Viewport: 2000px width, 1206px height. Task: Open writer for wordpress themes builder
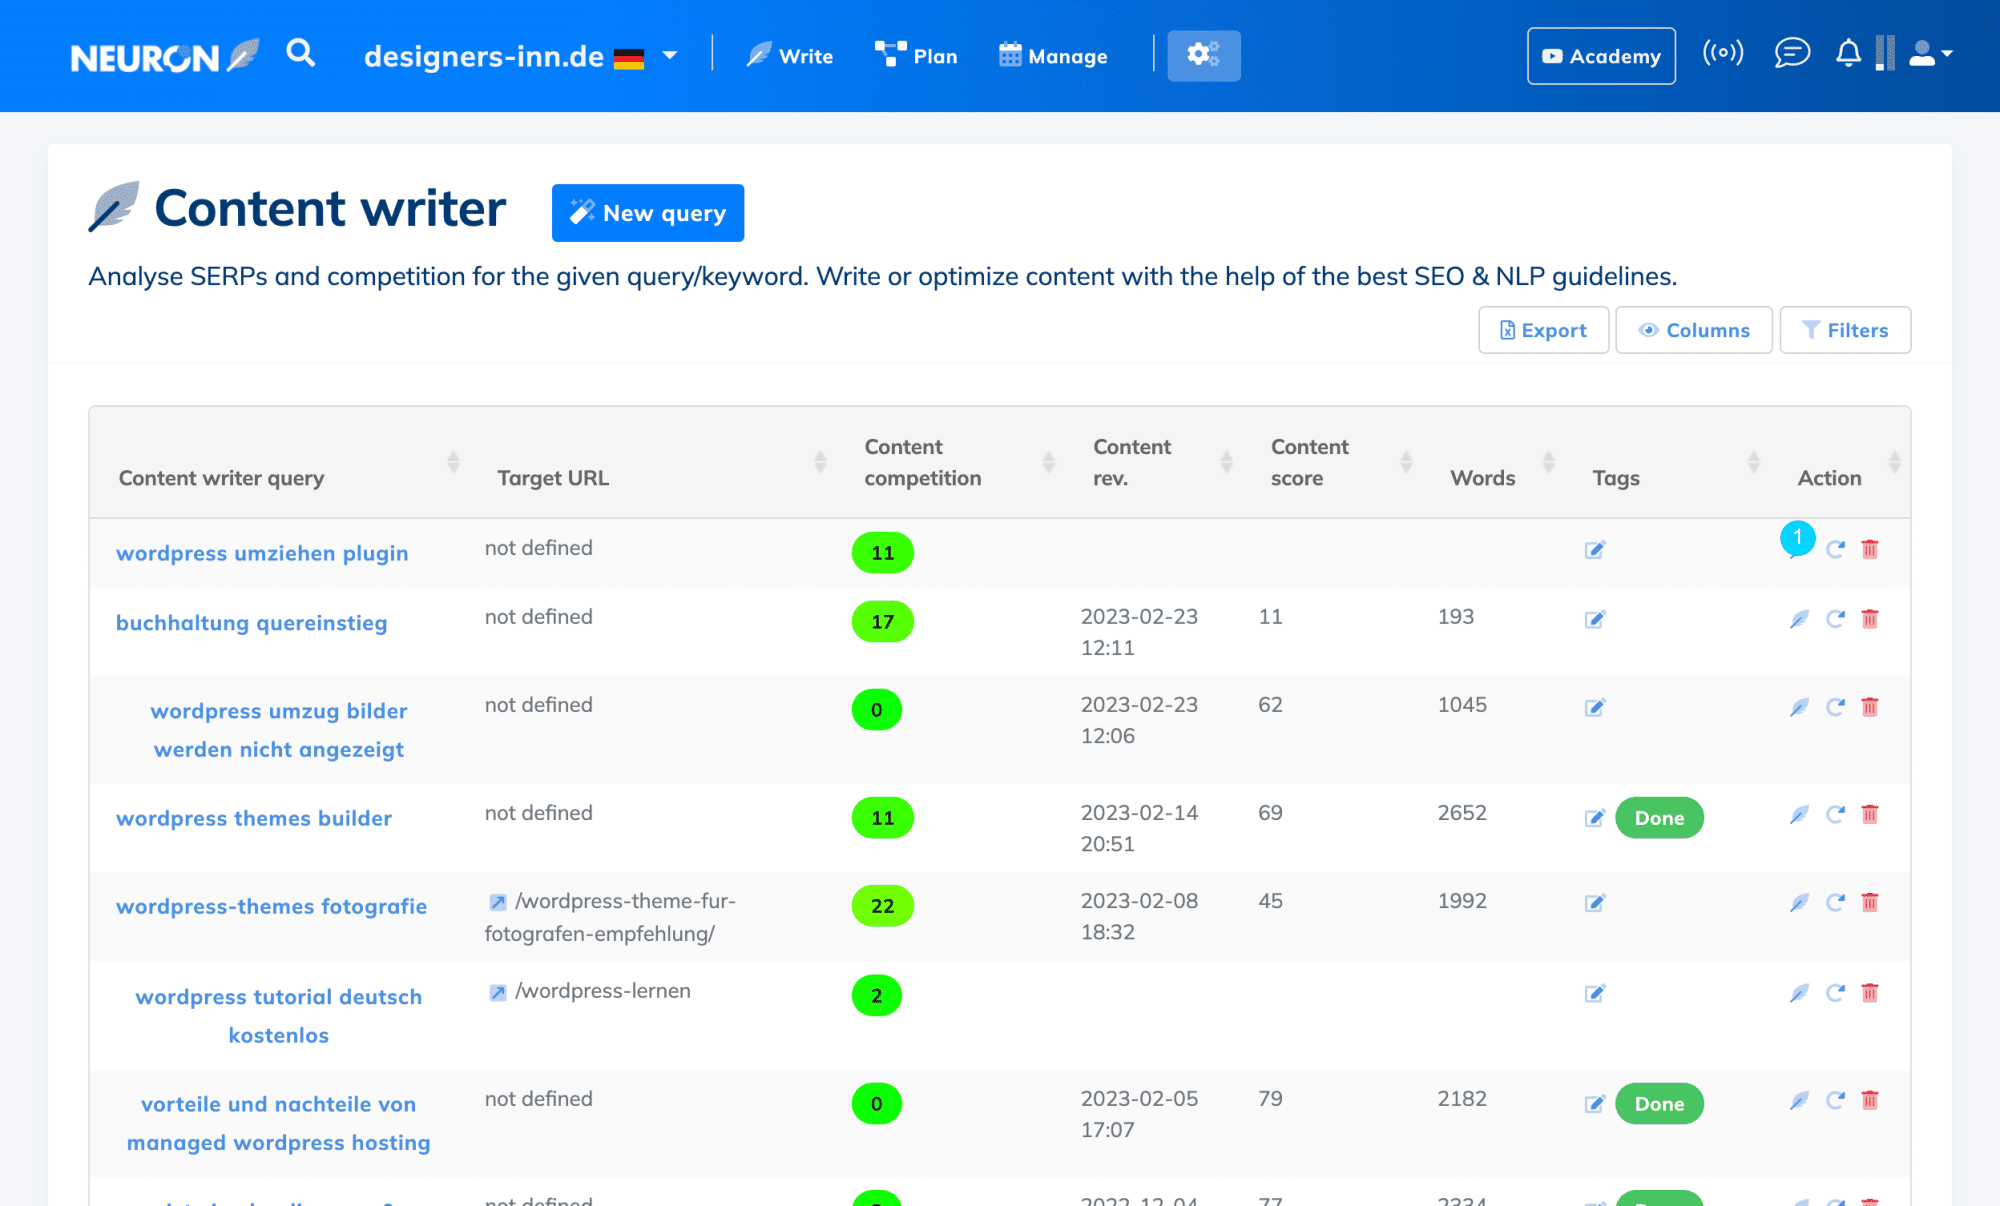pos(1799,814)
